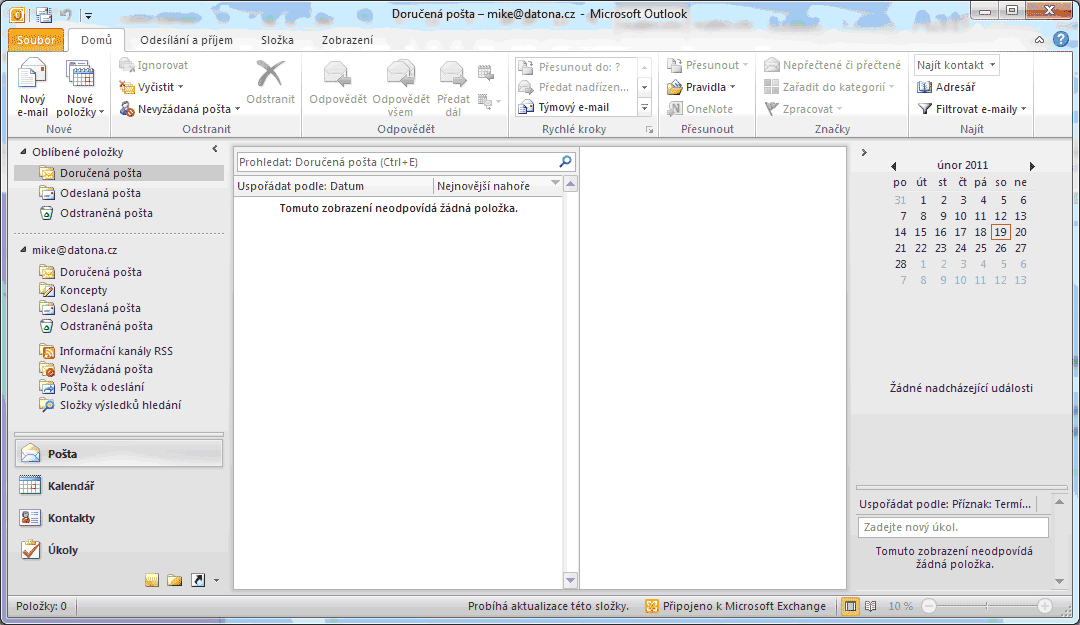This screenshot has height=625, width=1080.
Task: Click message list scroll up arrow
Action: click(570, 184)
